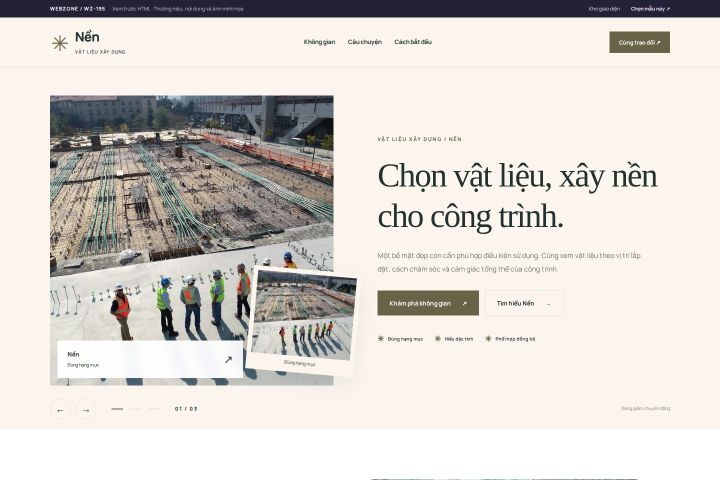
Task: Click the star icon beside Đúng hạng mục
Action: tap(381, 339)
